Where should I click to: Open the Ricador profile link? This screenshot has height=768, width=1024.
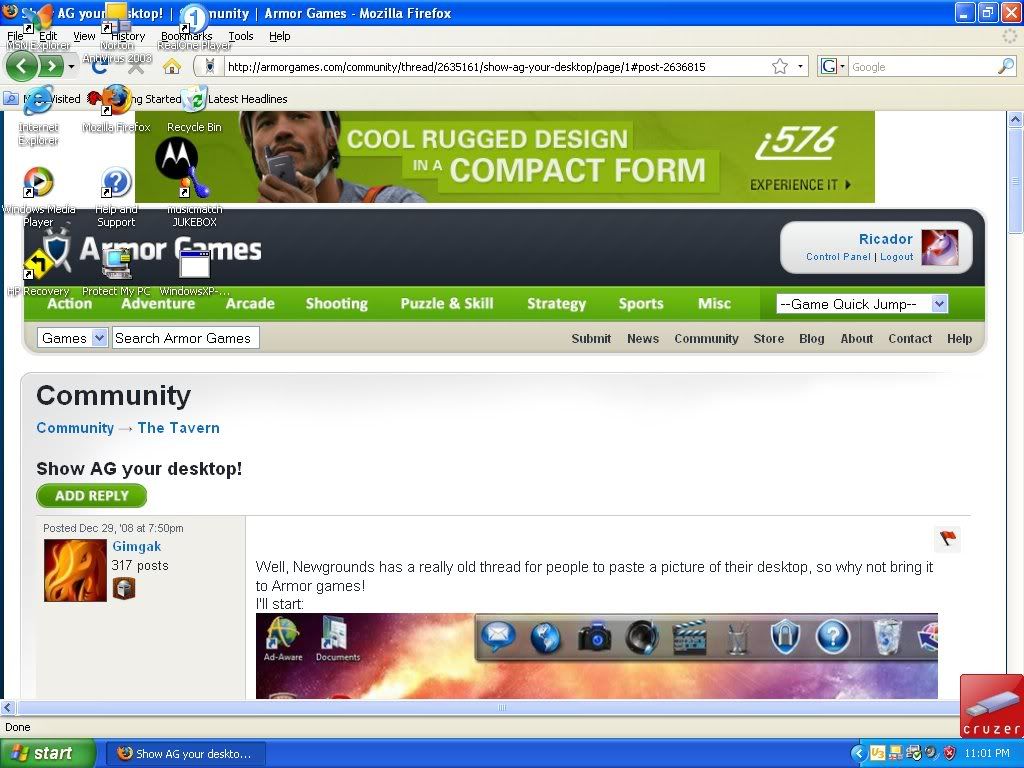tap(886, 239)
